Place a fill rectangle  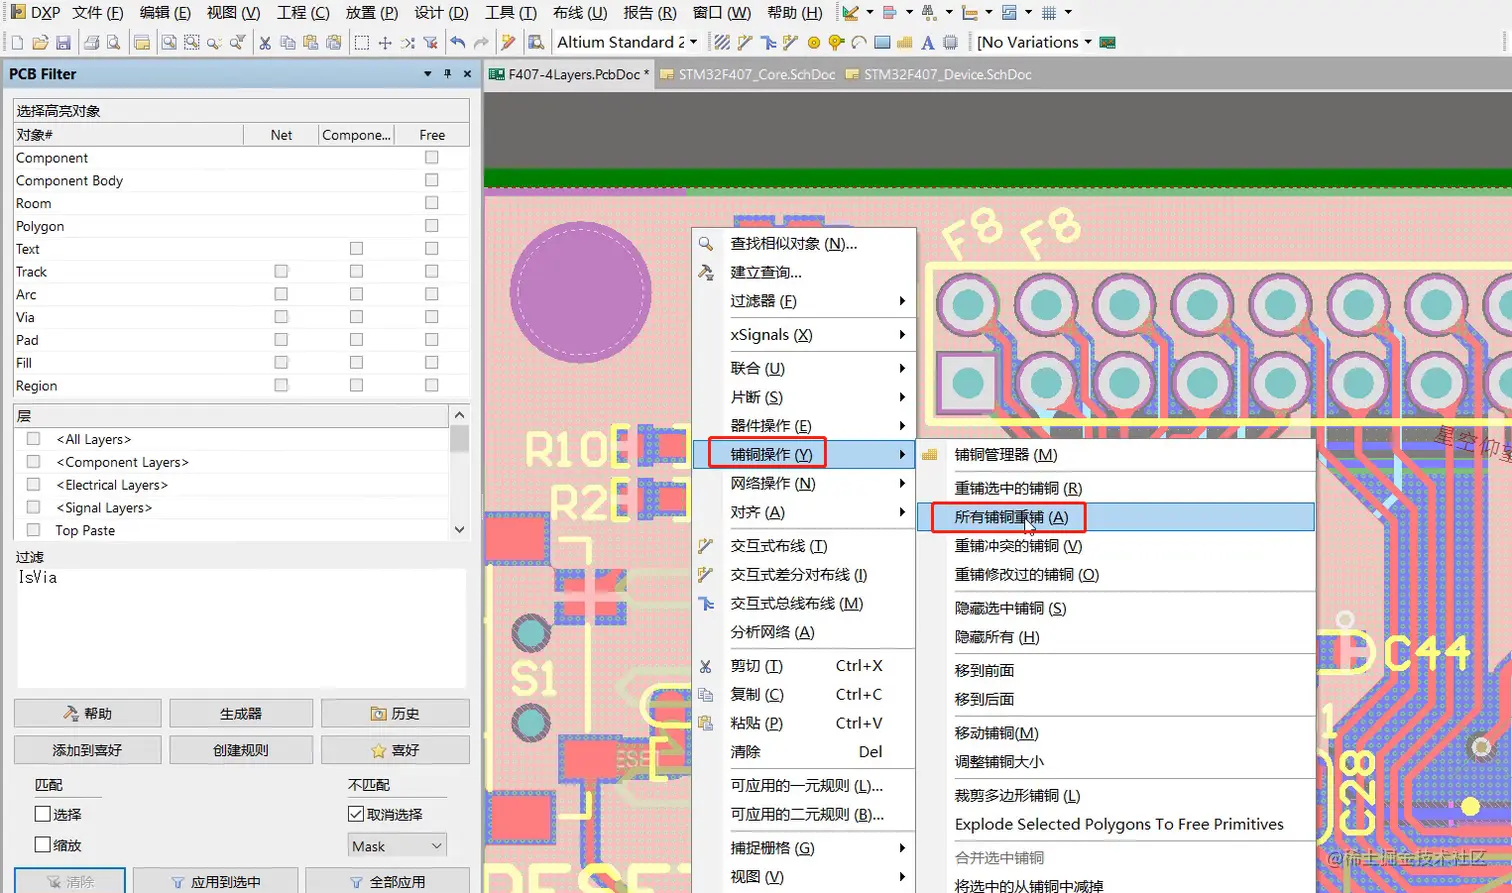pos(882,42)
